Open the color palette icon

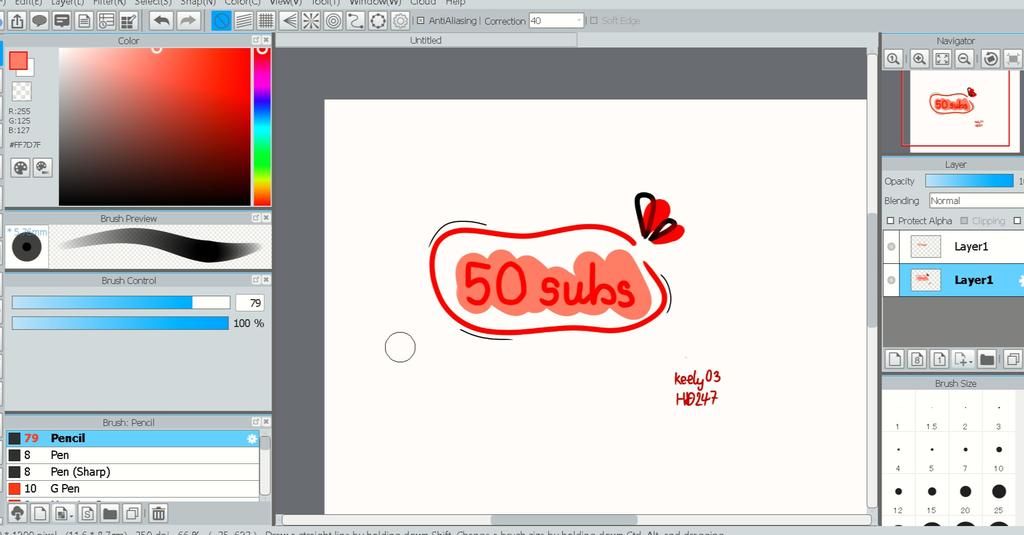(x=20, y=168)
